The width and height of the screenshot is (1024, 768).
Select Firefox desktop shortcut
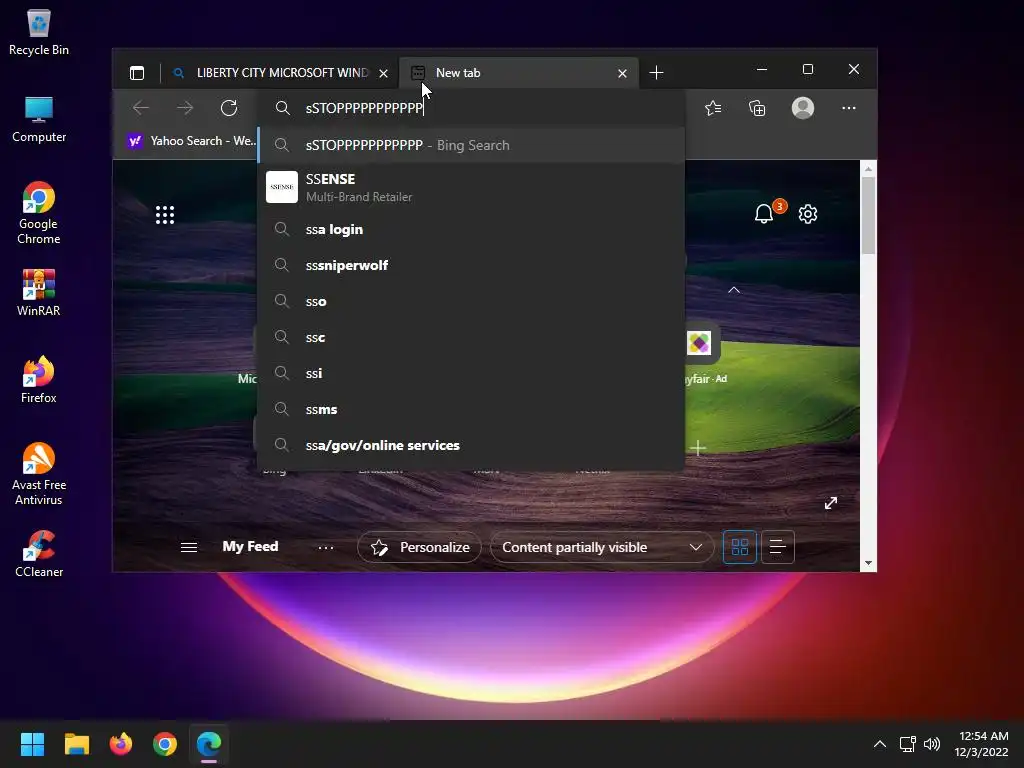click(39, 380)
